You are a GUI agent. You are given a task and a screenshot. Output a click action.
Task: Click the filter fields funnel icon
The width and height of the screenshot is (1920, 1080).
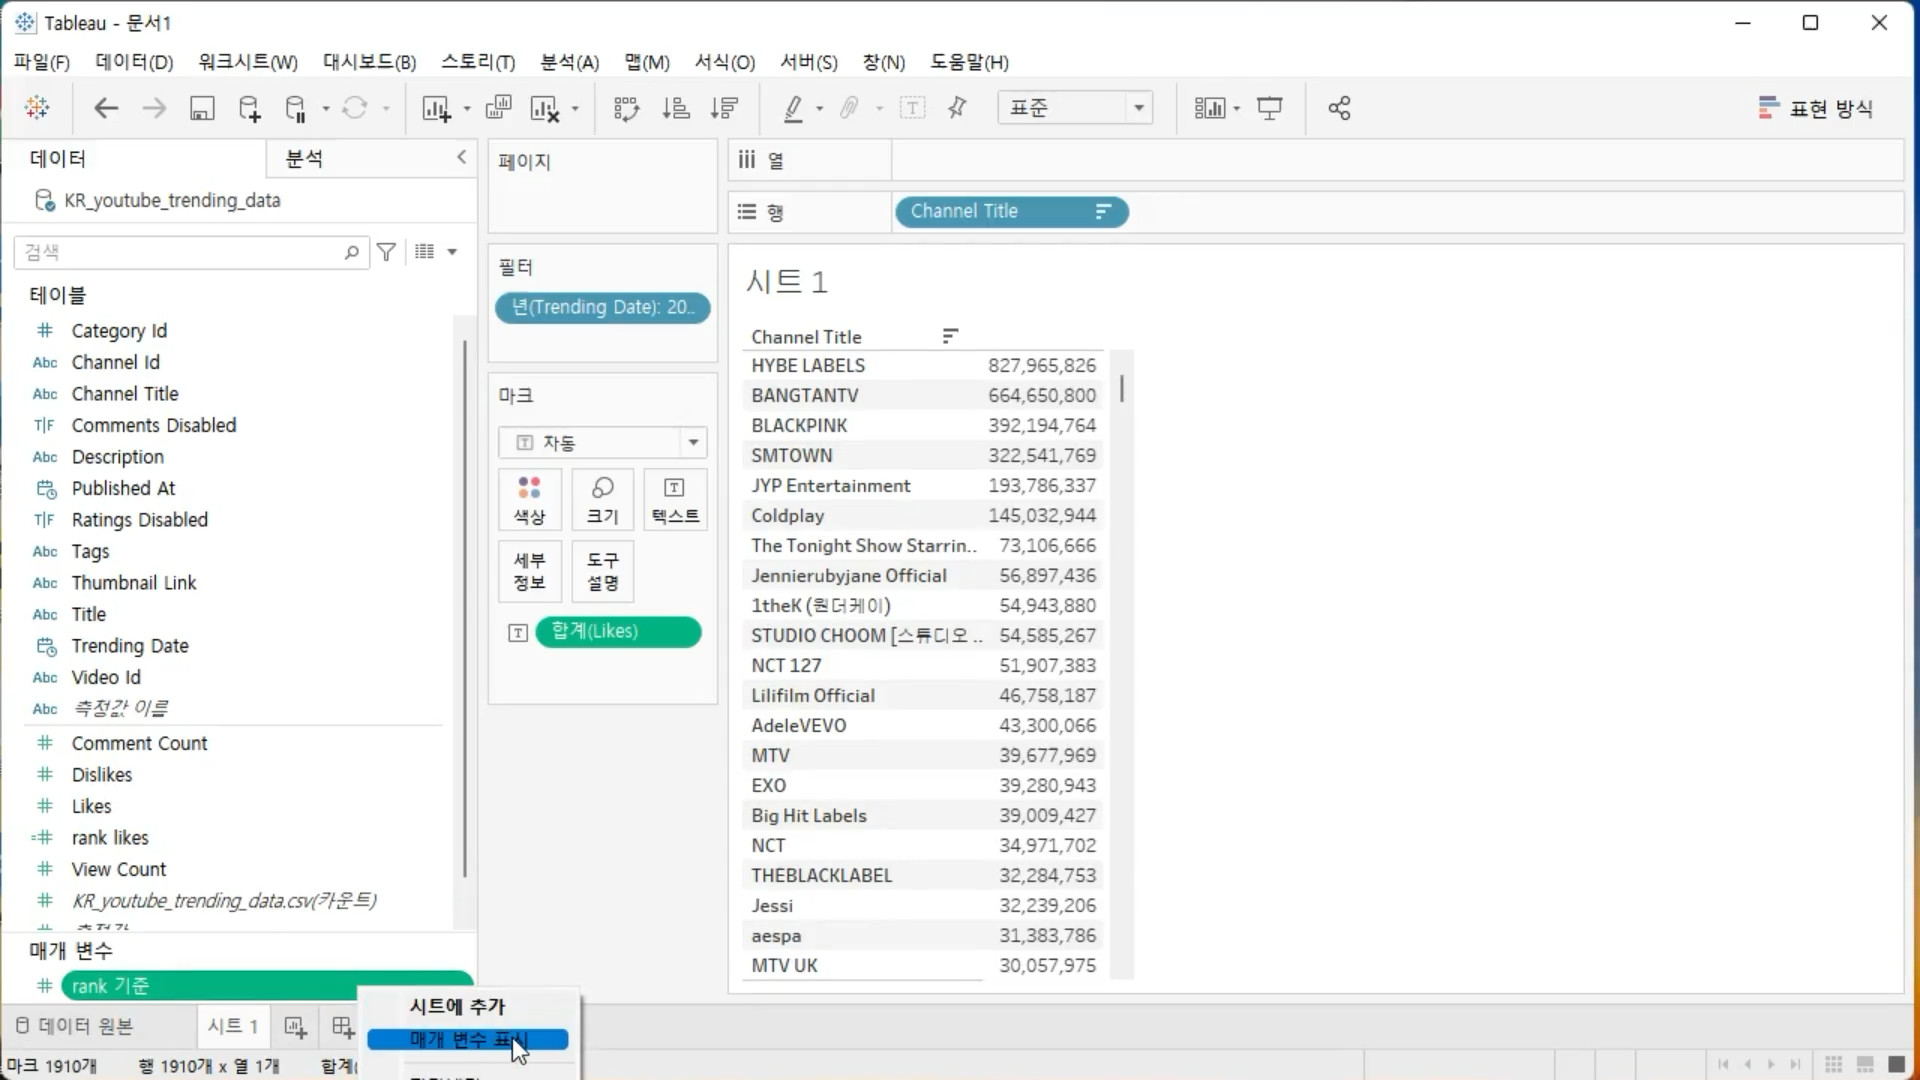[x=386, y=252]
